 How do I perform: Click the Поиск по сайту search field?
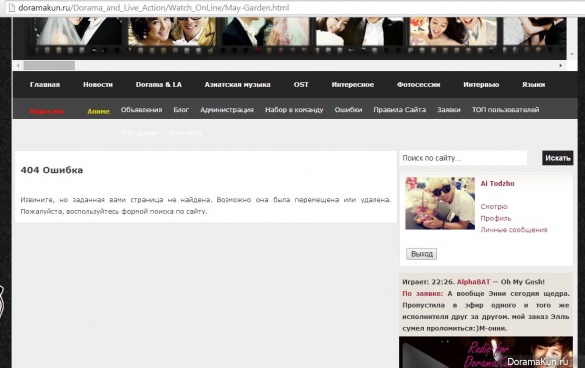tap(463, 158)
